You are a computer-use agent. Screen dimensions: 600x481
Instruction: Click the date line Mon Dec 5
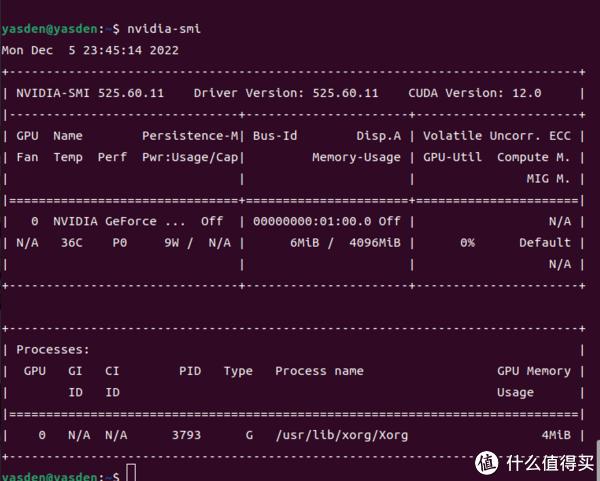tap(90, 51)
